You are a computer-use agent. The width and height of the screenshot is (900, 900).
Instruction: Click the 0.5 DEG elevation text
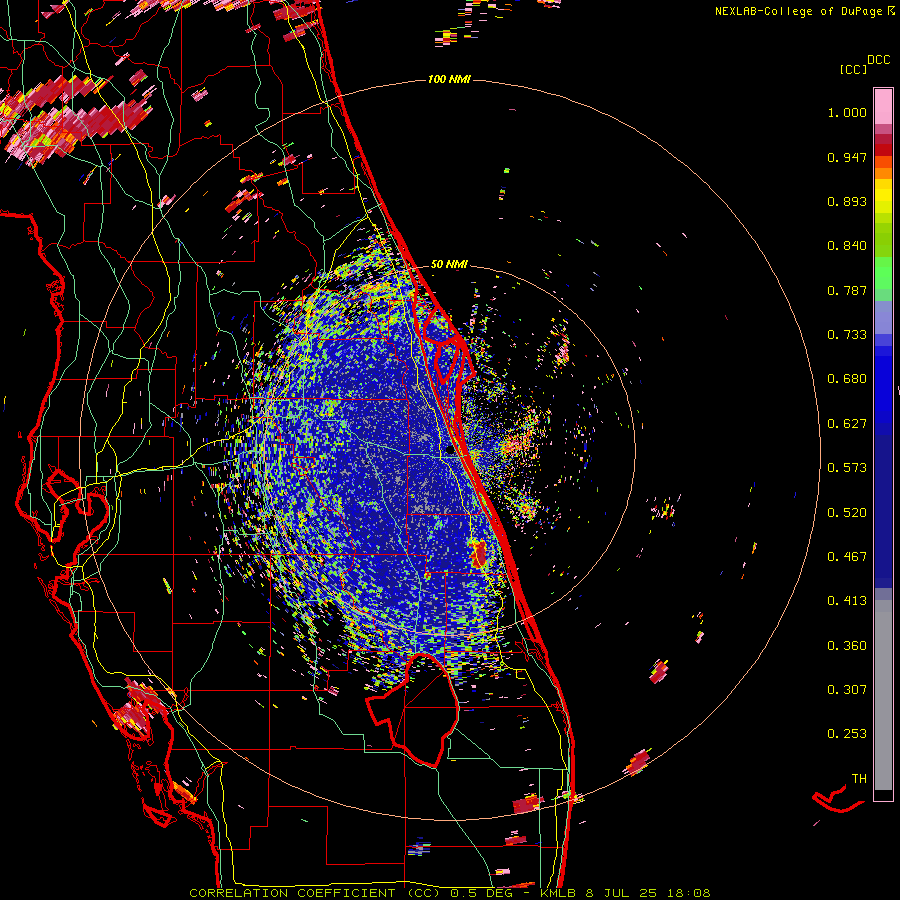point(481,893)
